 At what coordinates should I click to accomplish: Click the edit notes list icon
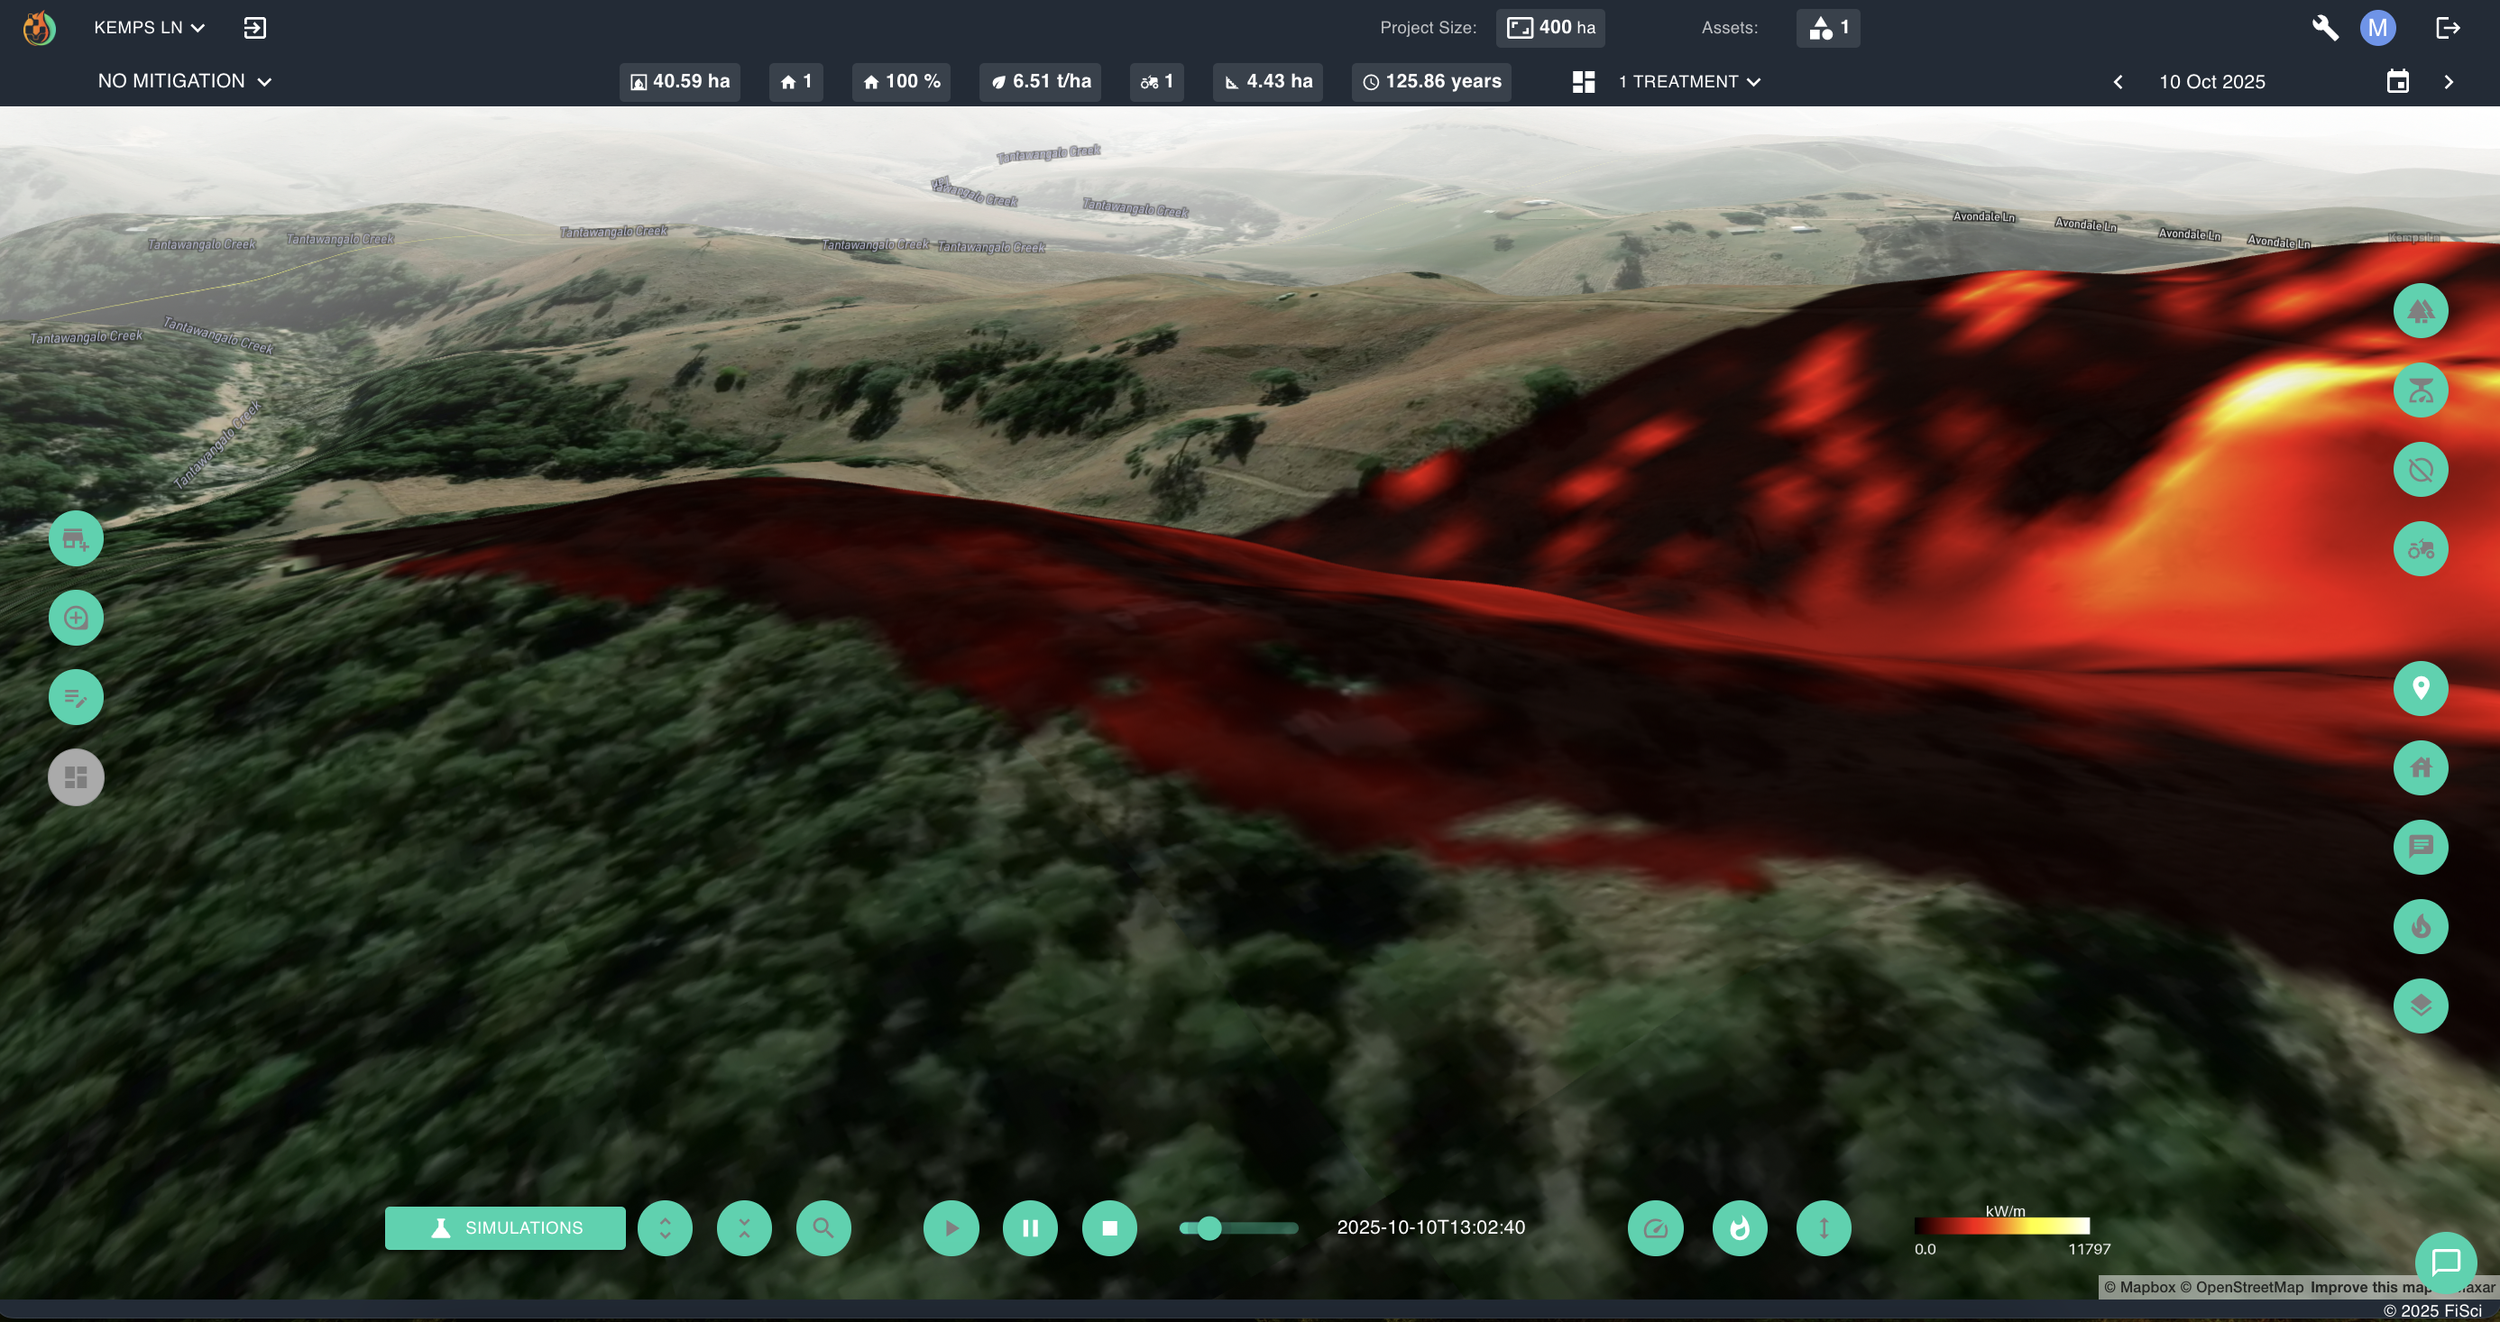pyautogui.click(x=76, y=697)
